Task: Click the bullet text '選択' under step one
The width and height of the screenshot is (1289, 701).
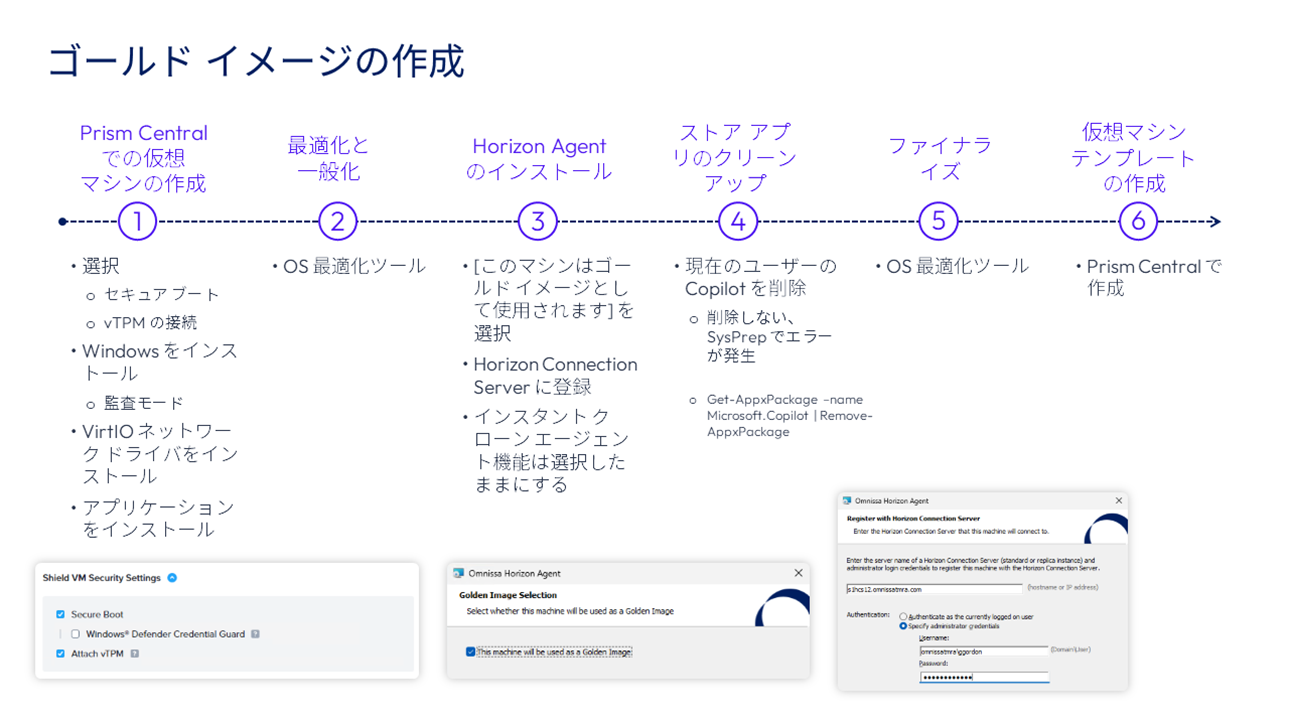Action: 100,267
